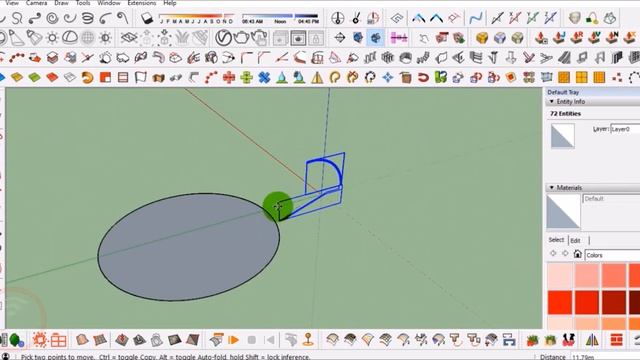Screen dimensions: 640x360
Task: Click the first orange grid icon
Action: tap(564, 77)
